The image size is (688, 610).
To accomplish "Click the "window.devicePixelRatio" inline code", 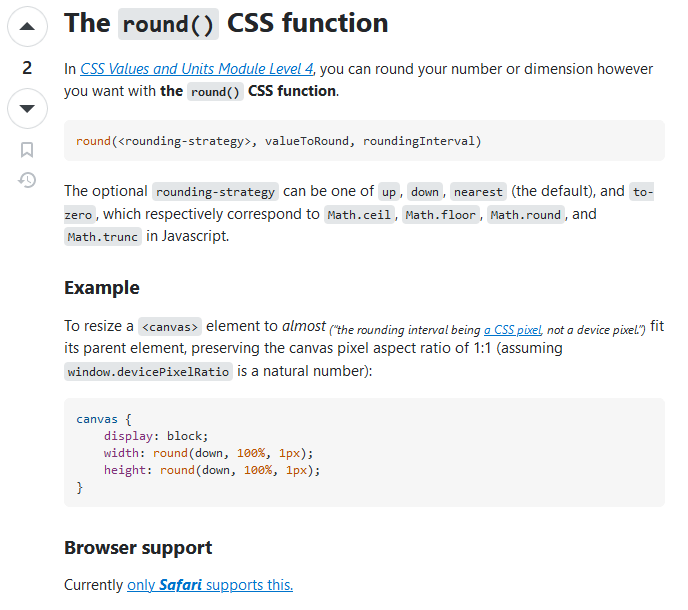I will point(148,371).
